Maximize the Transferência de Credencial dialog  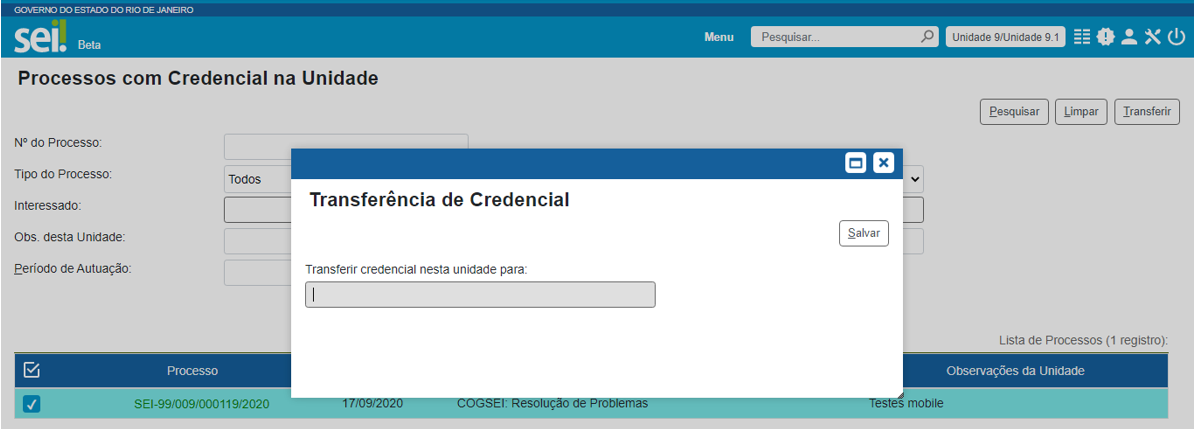pos(855,163)
